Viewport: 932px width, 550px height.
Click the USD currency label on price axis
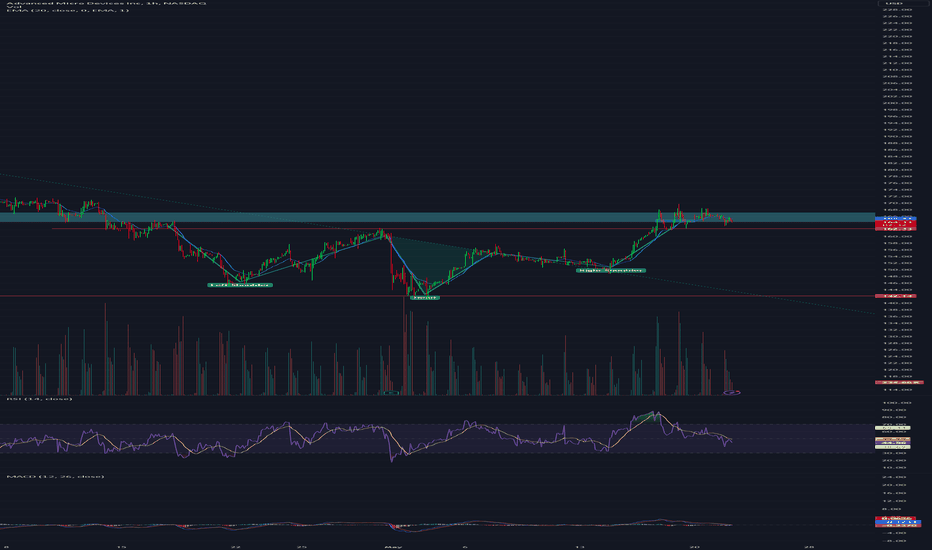pyautogui.click(x=894, y=4)
